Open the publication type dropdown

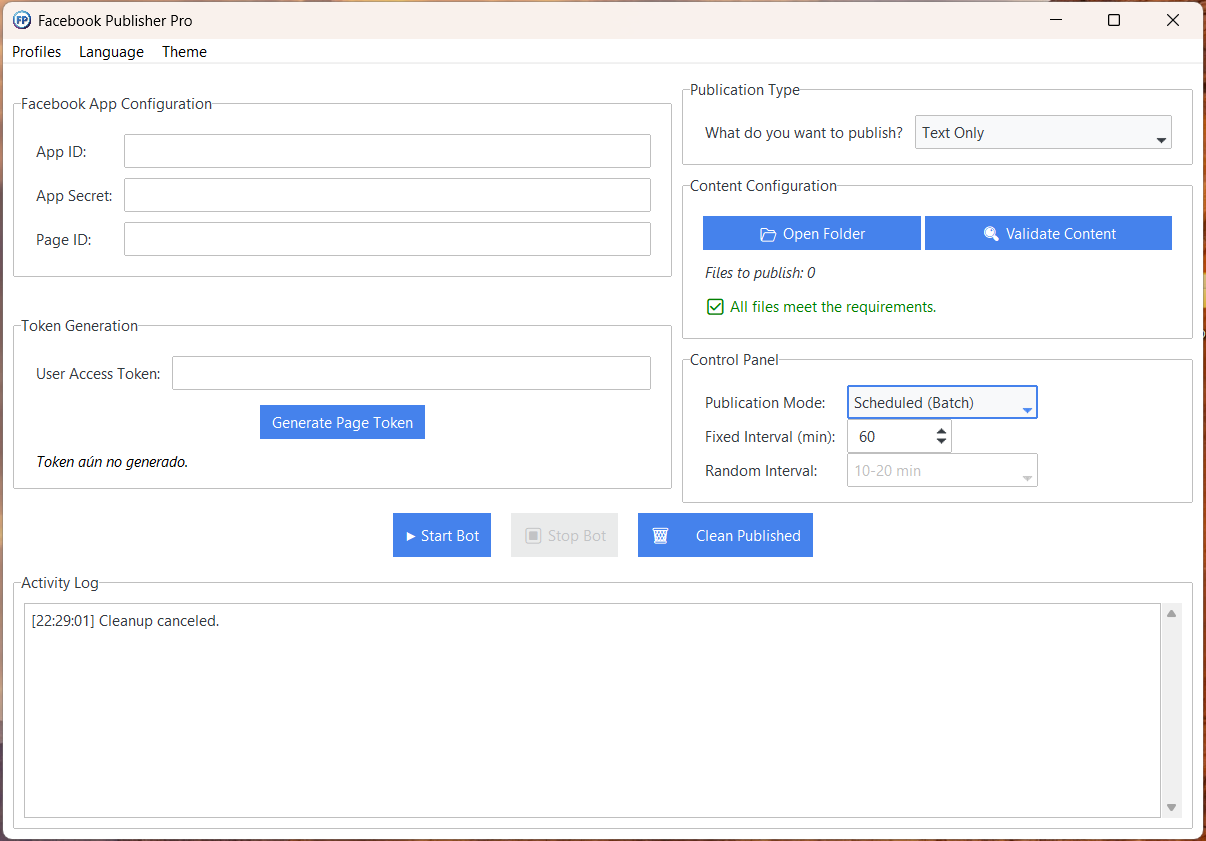[x=1043, y=133]
